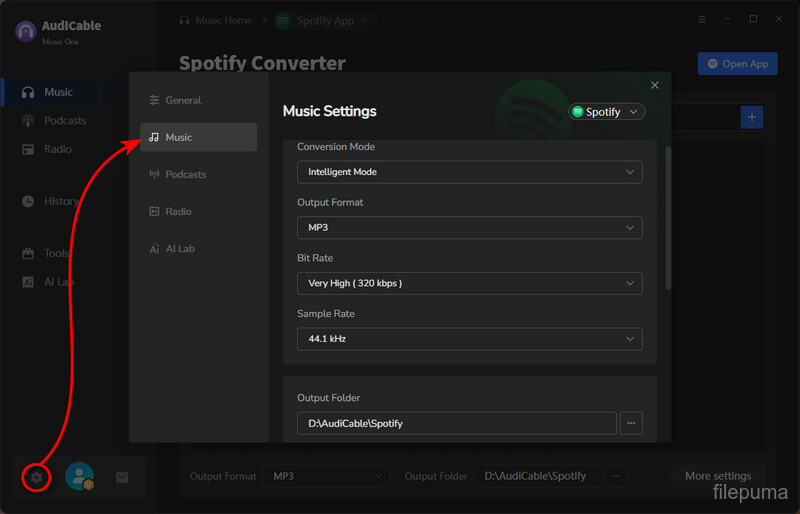
Task: Expand the Conversion Mode dropdown
Action: pyautogui.click(x=469, y=172)
